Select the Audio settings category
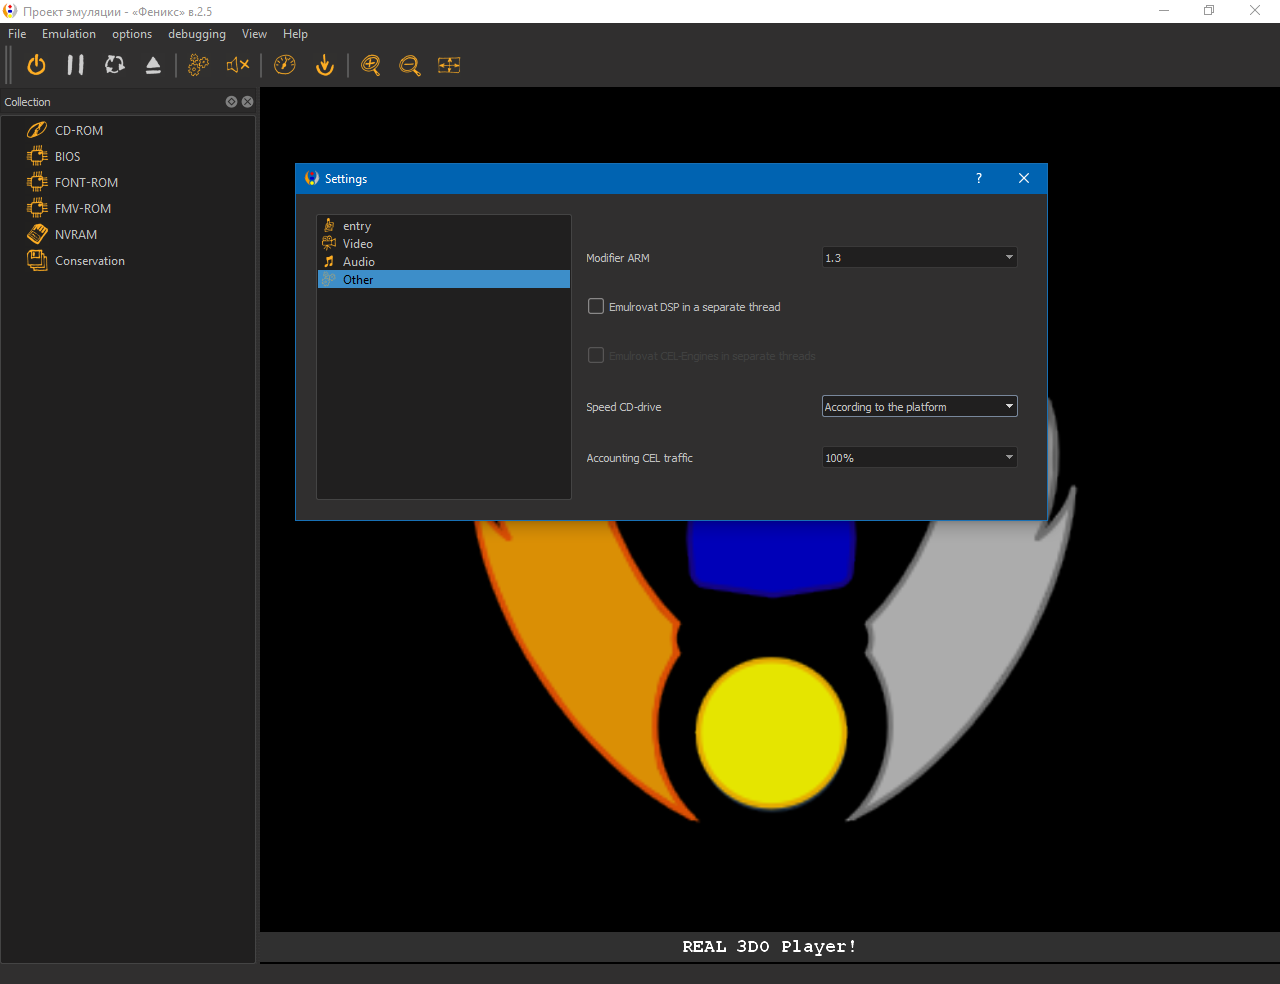 pos(444,262)
